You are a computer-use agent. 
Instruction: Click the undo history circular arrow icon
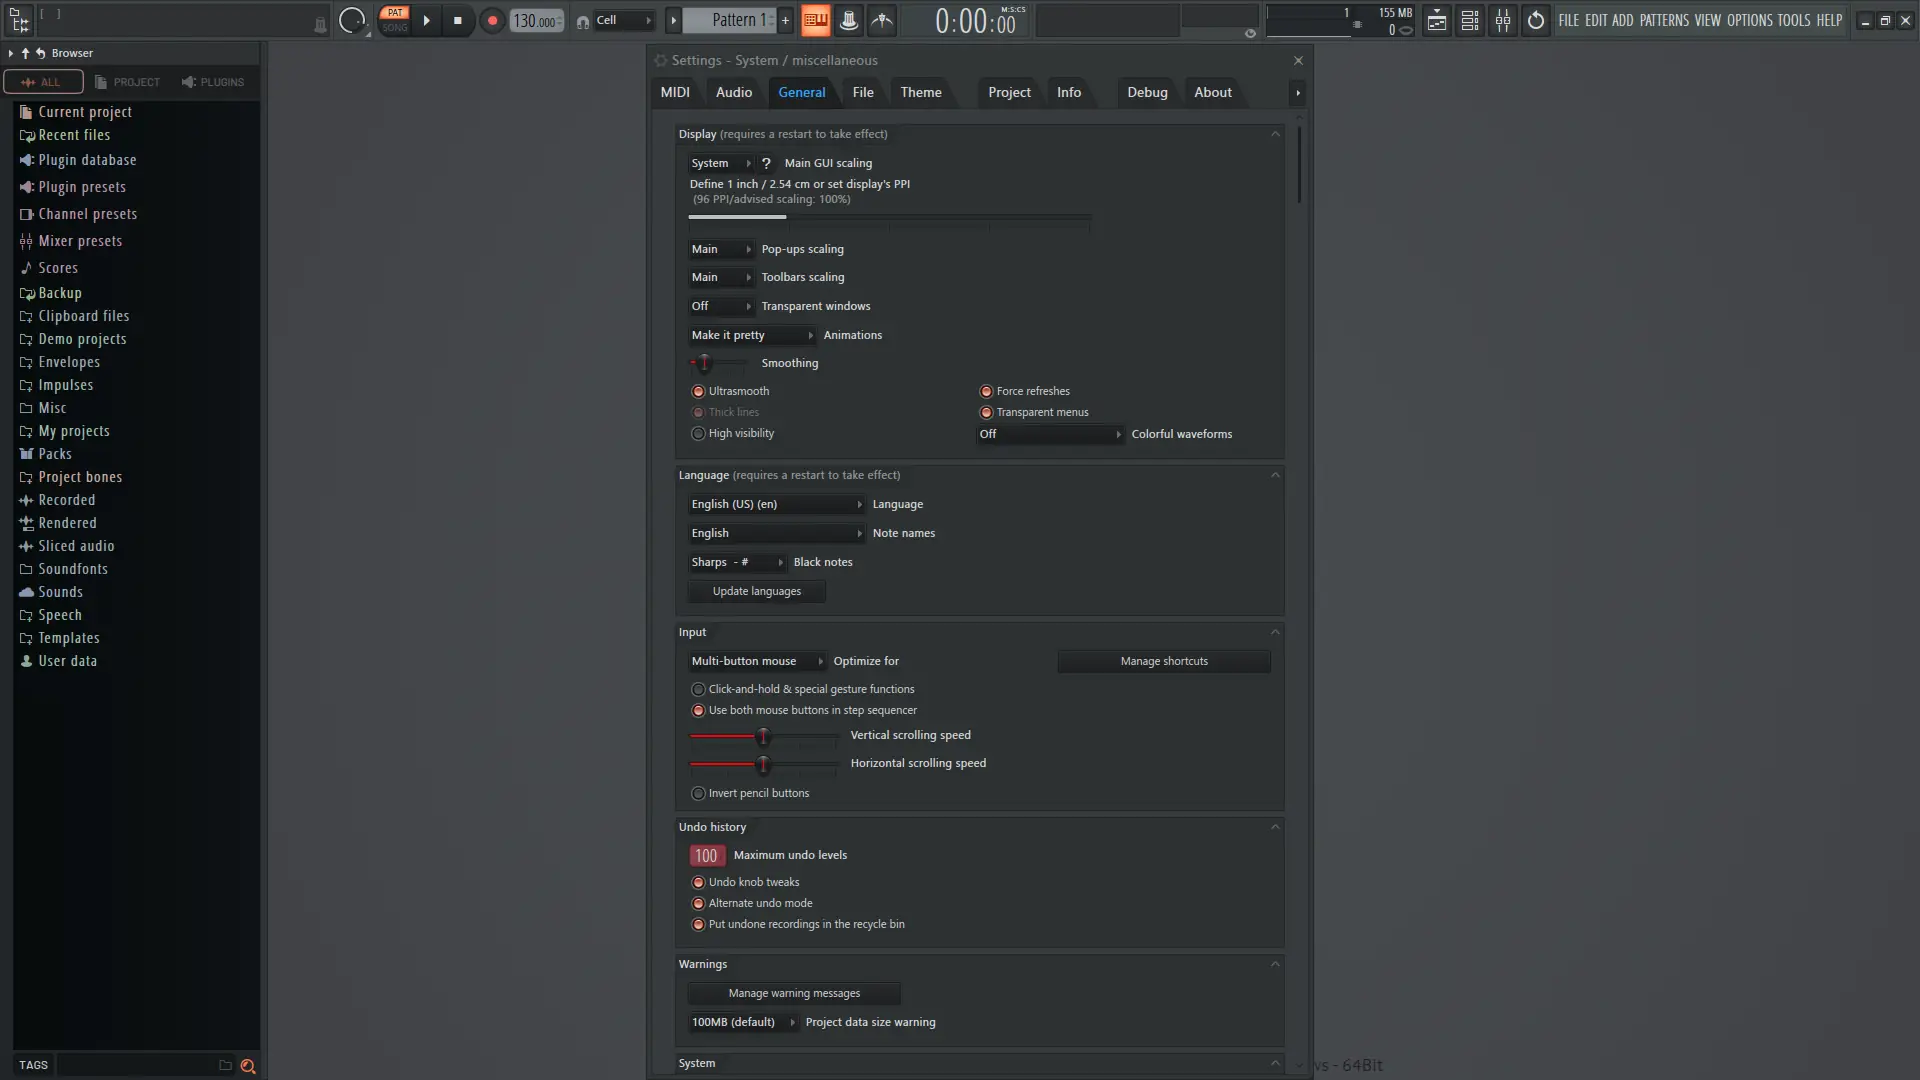1536,20
